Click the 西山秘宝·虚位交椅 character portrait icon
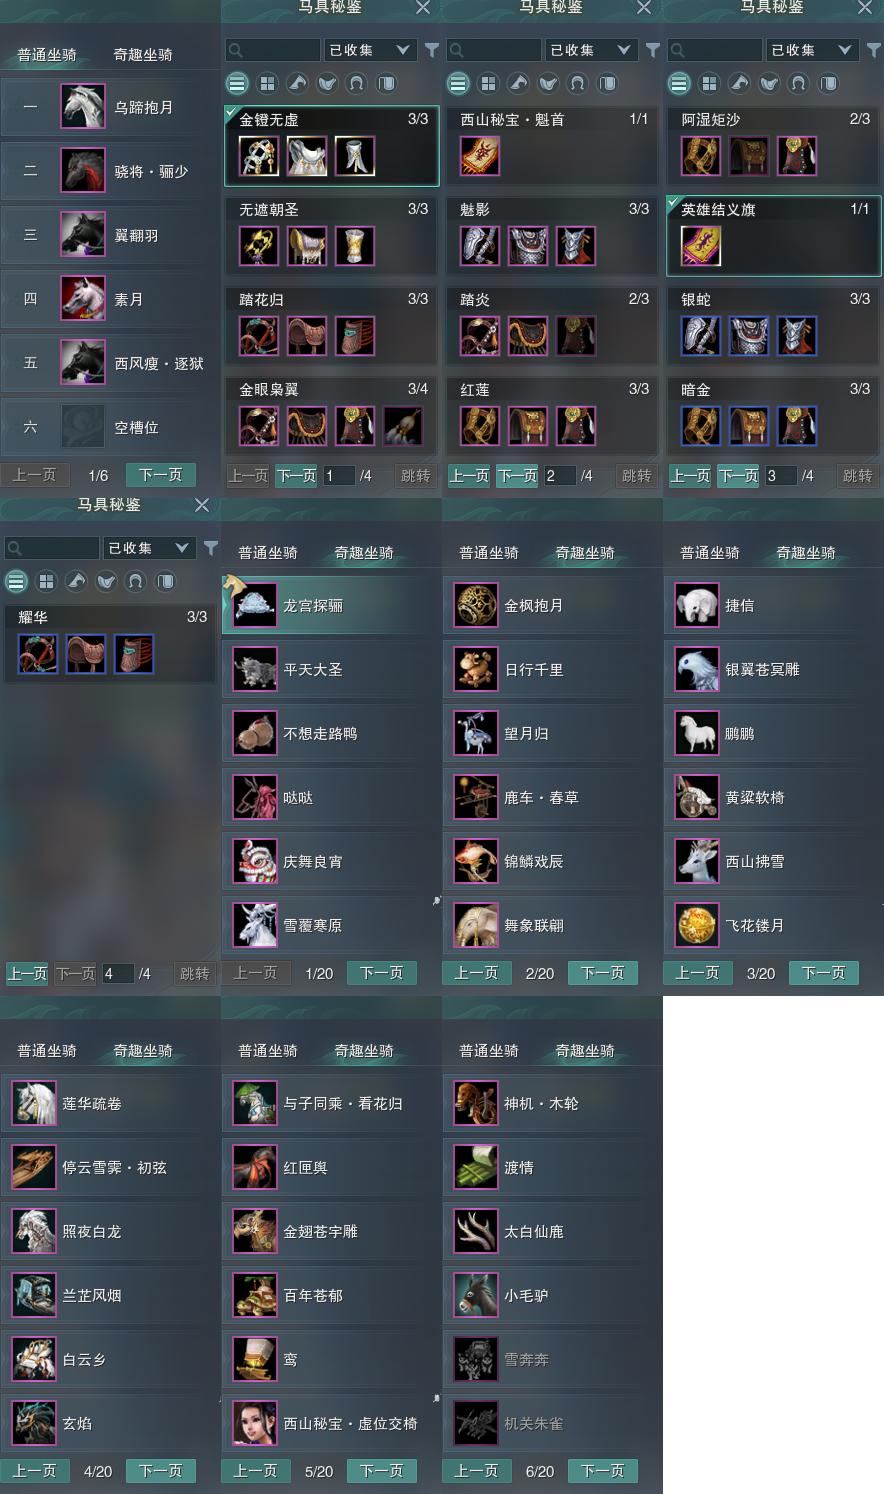The width and height of the screenshot is (884, 1494). point(254,1424)
